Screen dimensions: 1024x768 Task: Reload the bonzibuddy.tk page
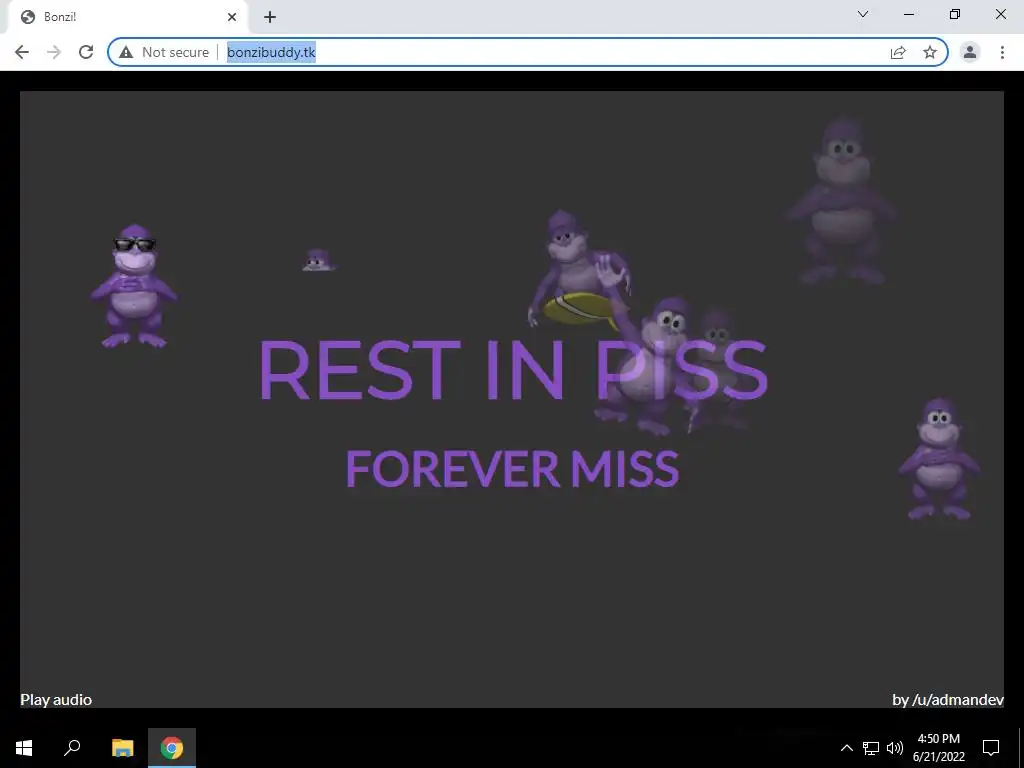[x=86, y=52]
